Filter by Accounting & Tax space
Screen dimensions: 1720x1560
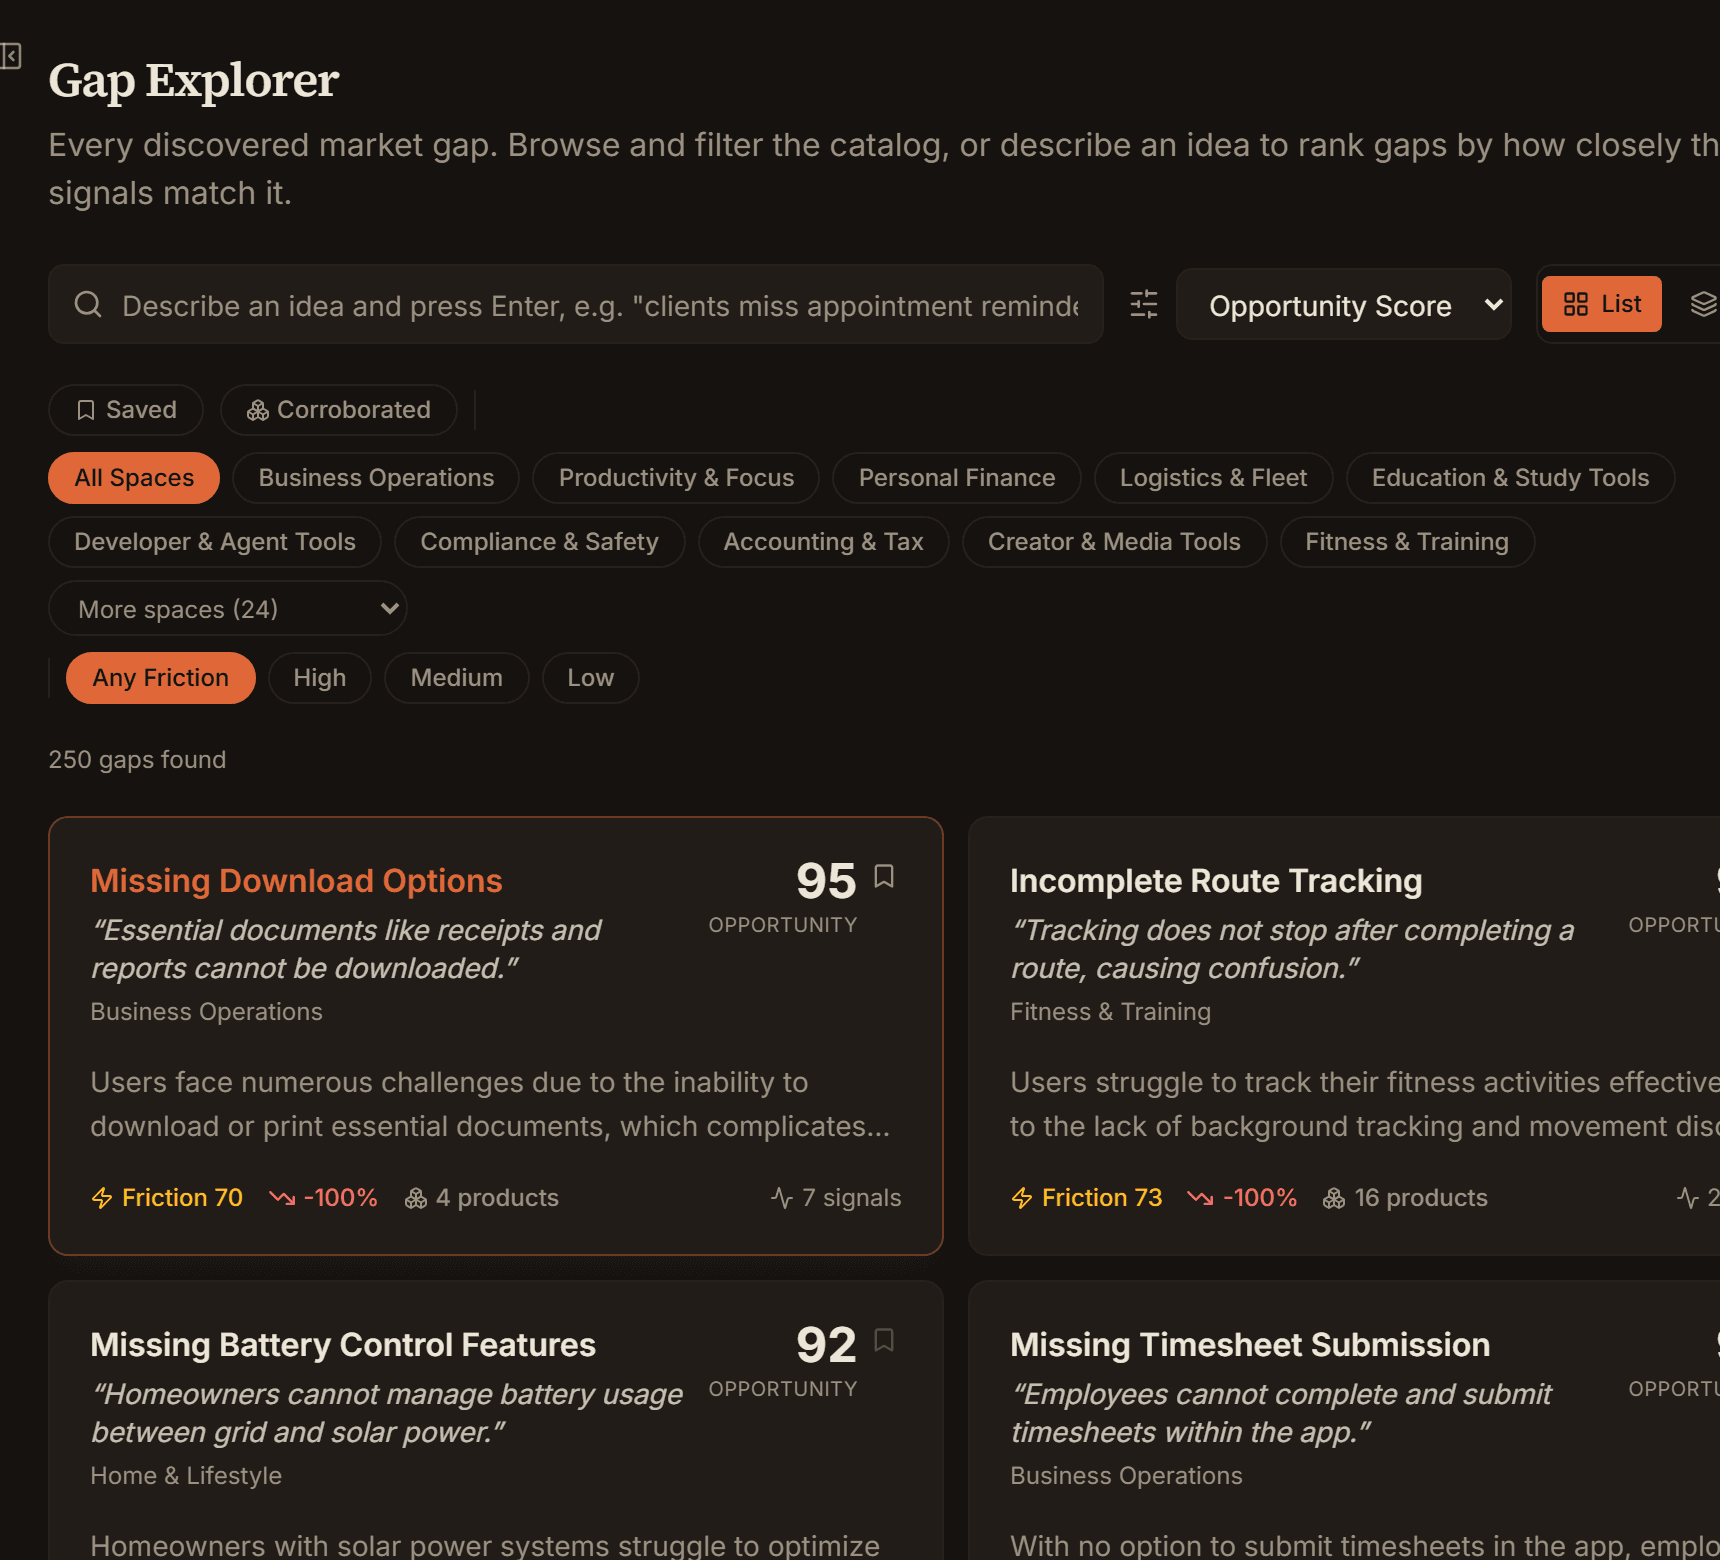point(824,542)
